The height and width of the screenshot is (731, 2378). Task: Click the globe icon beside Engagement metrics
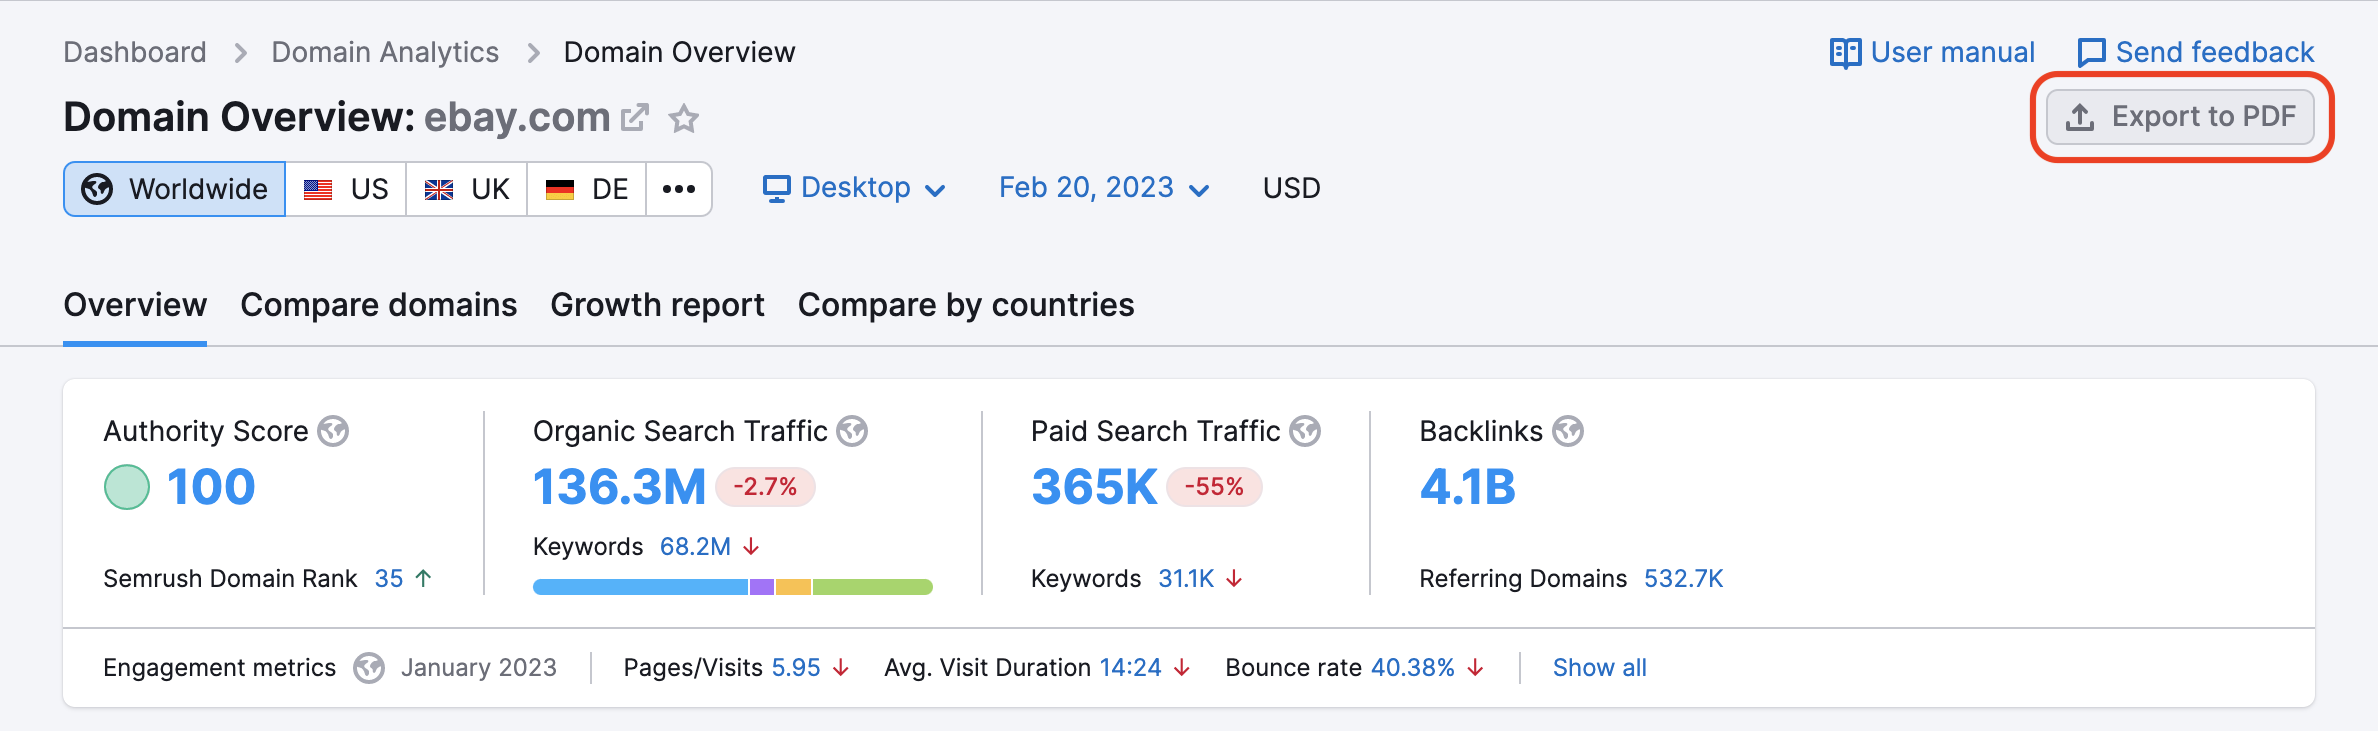tap(369, 668)
